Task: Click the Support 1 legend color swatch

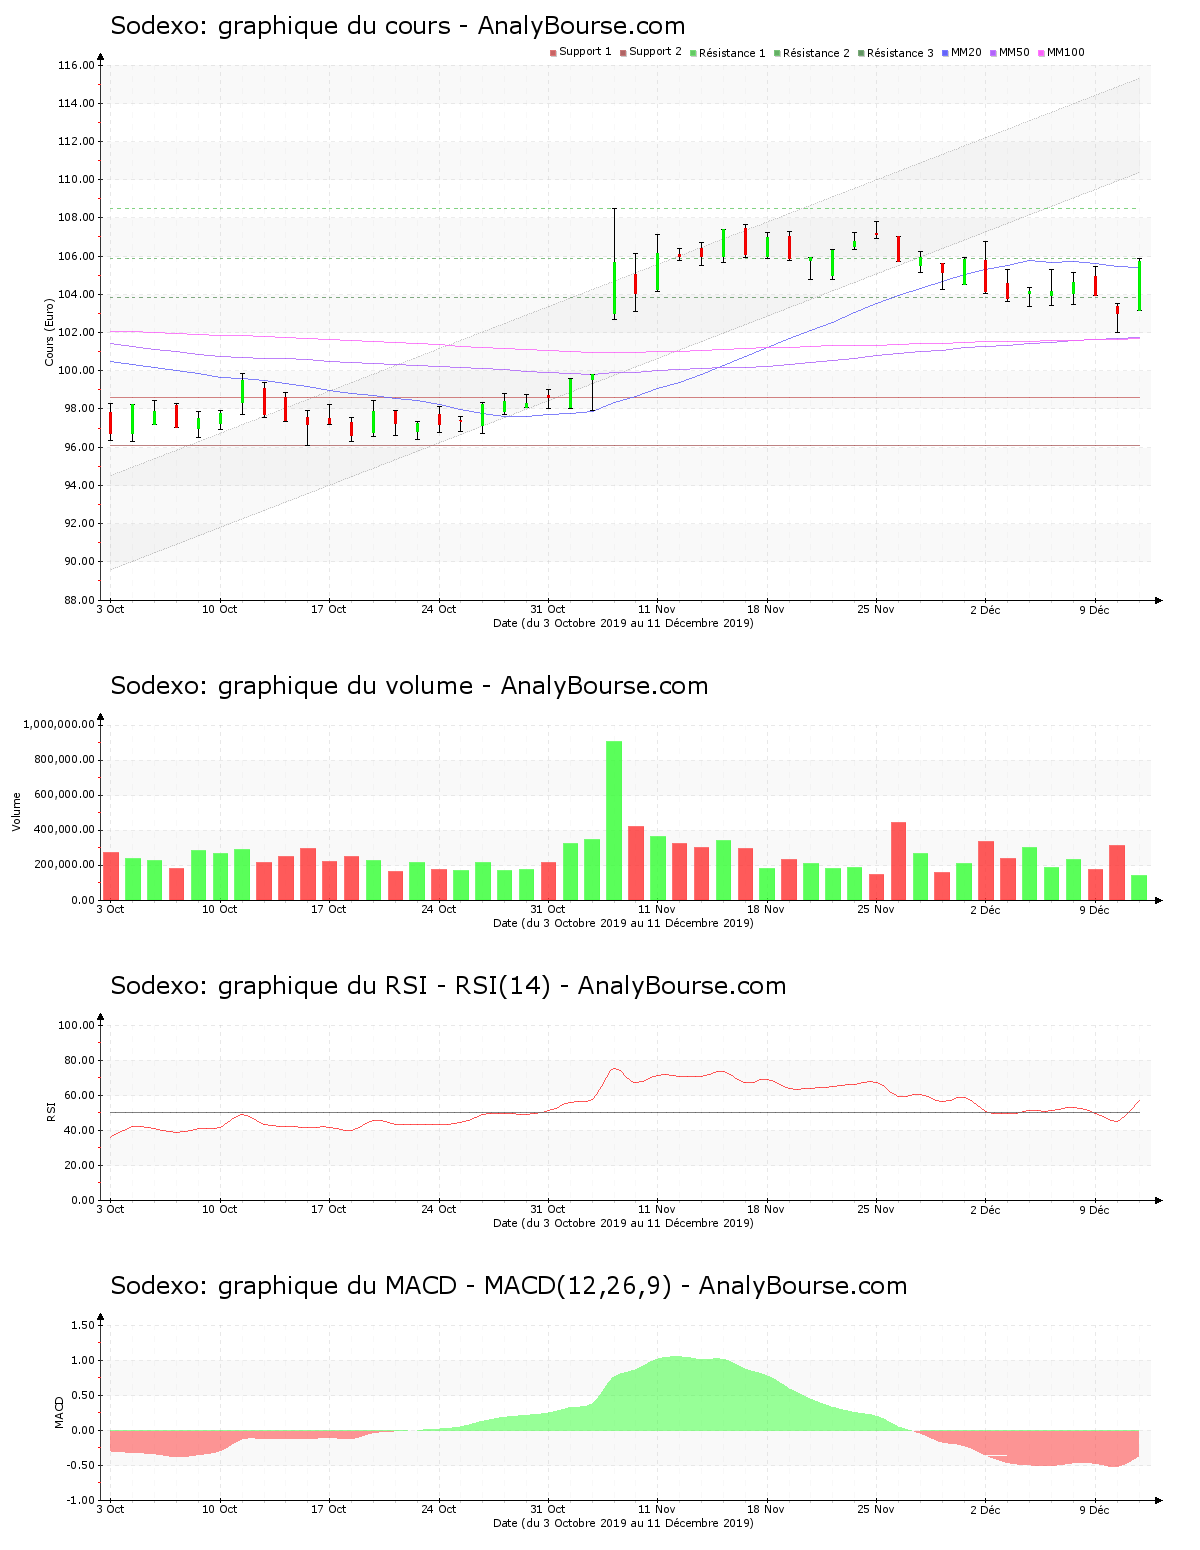Action: click(553, 53)
